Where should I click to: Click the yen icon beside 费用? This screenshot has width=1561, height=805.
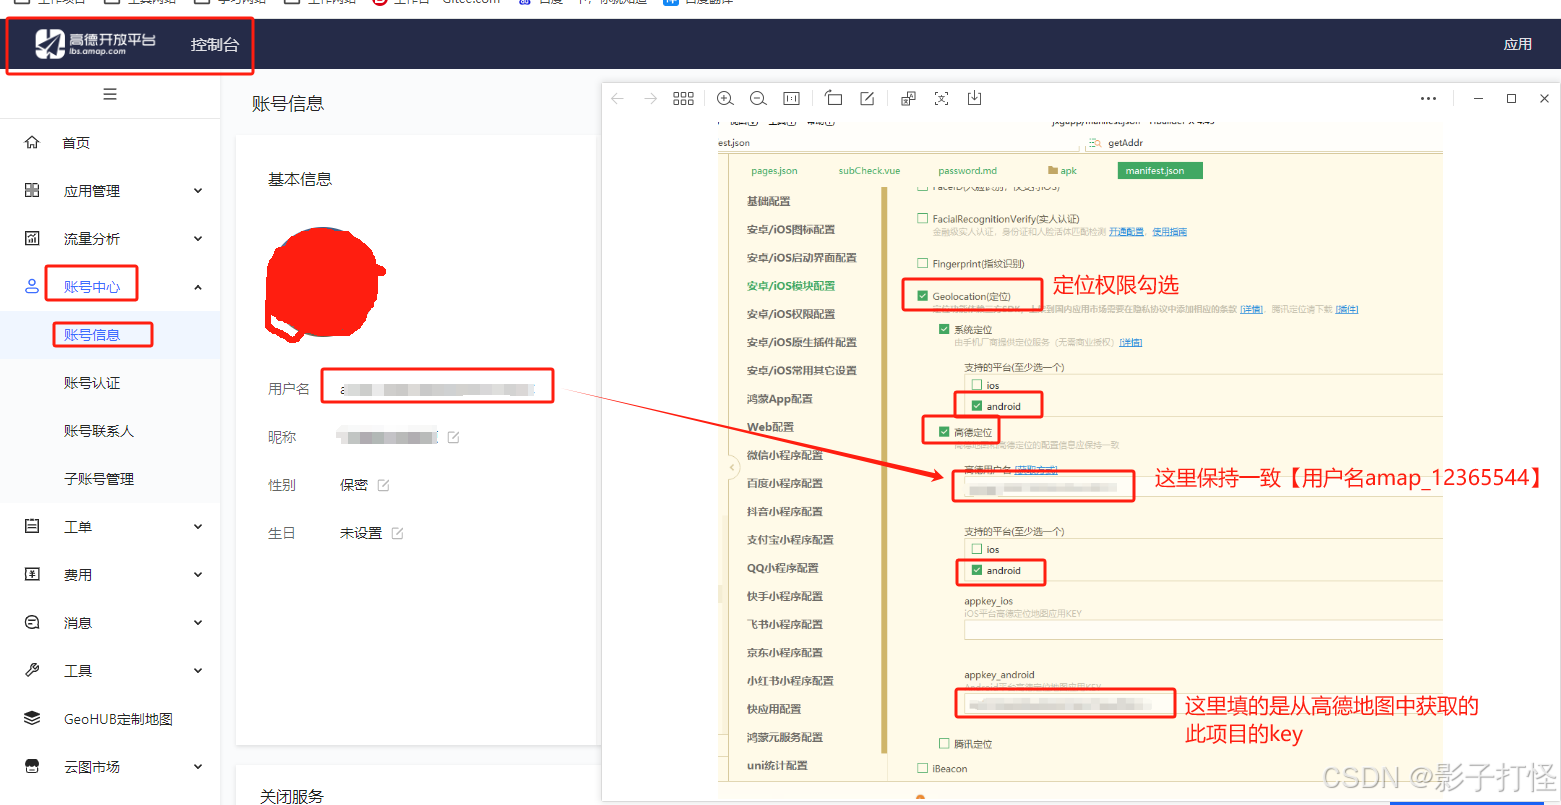tap(32, 575)
